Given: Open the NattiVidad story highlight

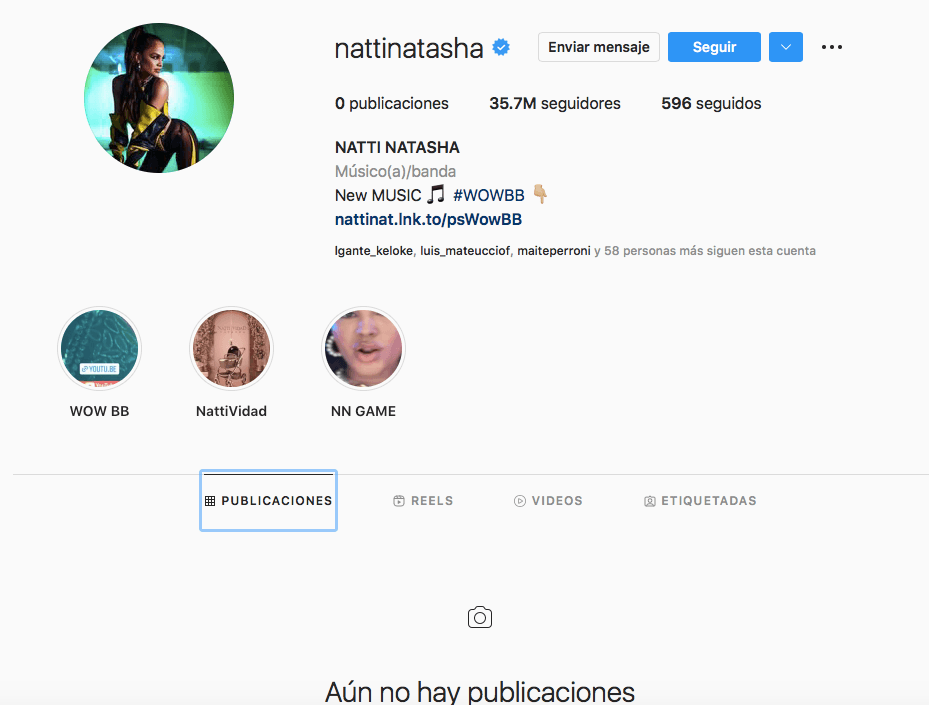Looking at the screenshot, I should click(x=231, y=348).
